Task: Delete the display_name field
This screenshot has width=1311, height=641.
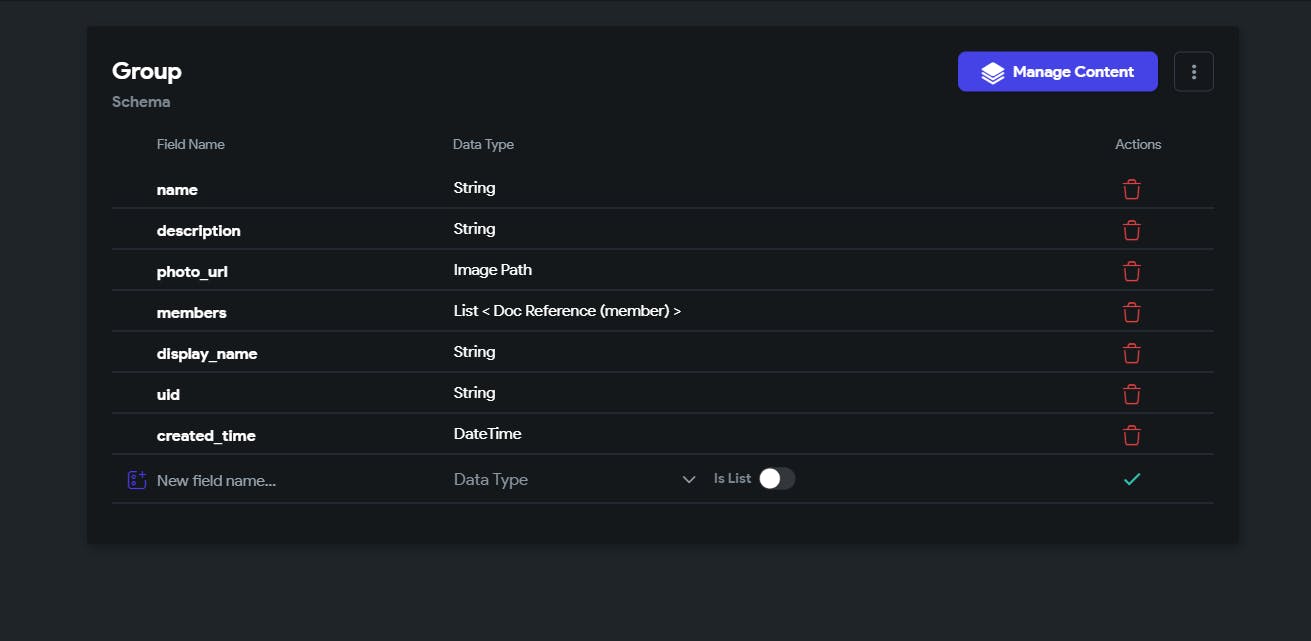Action: (1131, 353)
